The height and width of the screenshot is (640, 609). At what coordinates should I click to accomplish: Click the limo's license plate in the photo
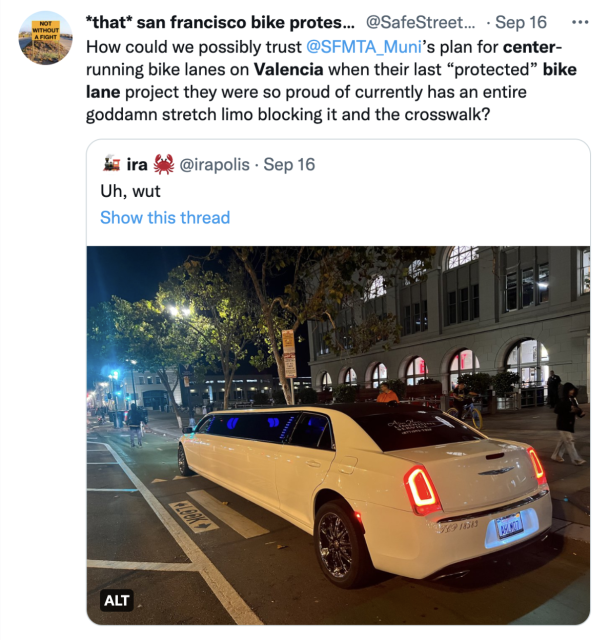pyautogui.click(x=509, y=525)
